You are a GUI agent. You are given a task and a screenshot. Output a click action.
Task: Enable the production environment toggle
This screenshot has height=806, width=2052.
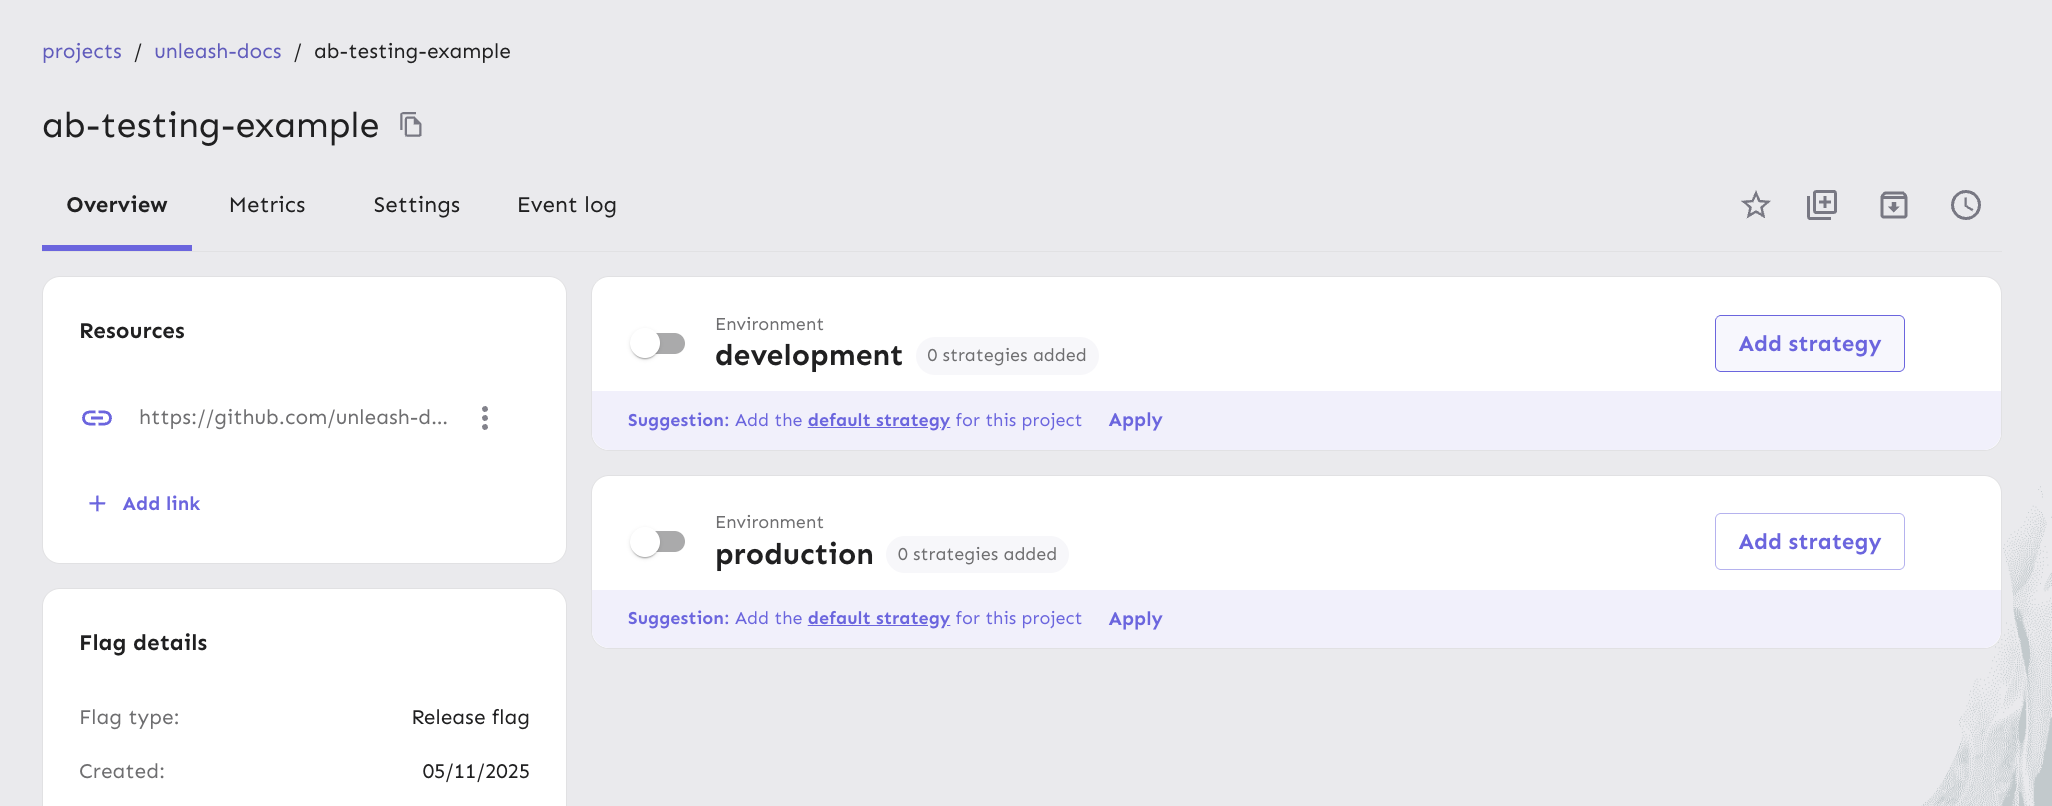(x=658, y=542)
